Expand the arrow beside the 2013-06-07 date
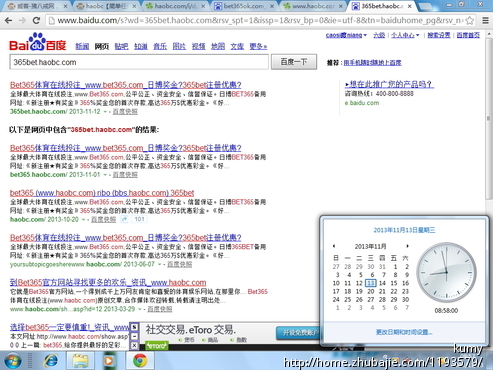 point(160,265)
